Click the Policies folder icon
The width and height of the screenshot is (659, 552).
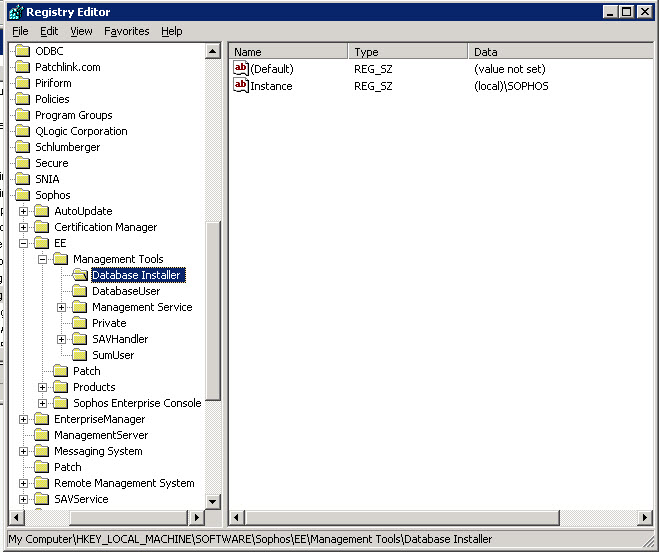click(x=22, y=99)
